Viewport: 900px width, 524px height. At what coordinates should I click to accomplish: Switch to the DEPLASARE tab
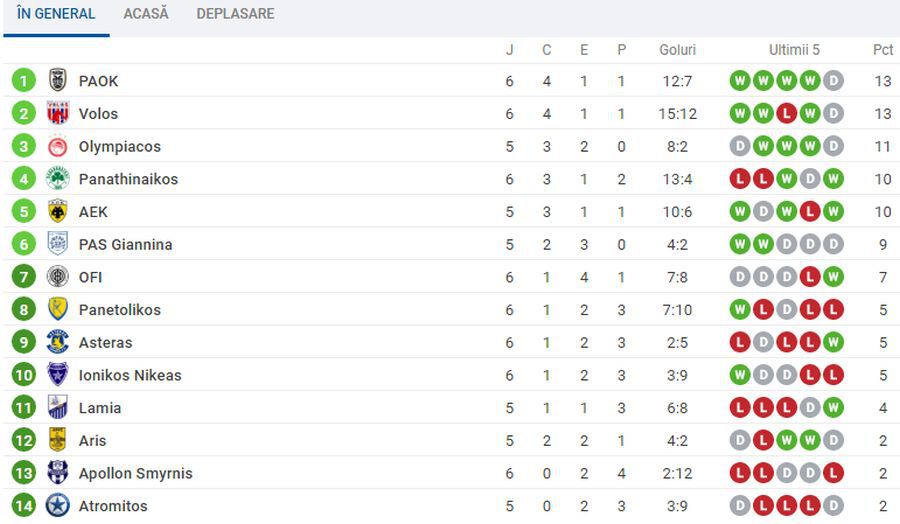235,14
